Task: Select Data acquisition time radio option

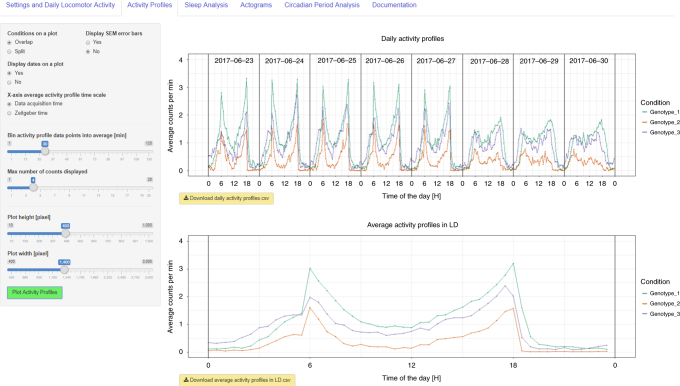Action: (x=9, y=104)
